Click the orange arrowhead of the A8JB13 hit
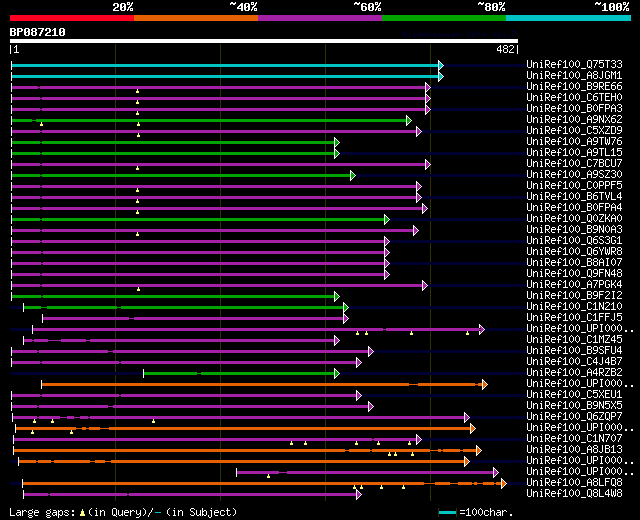Viewport: 640px width, 520px height. [x=479, y=451]
